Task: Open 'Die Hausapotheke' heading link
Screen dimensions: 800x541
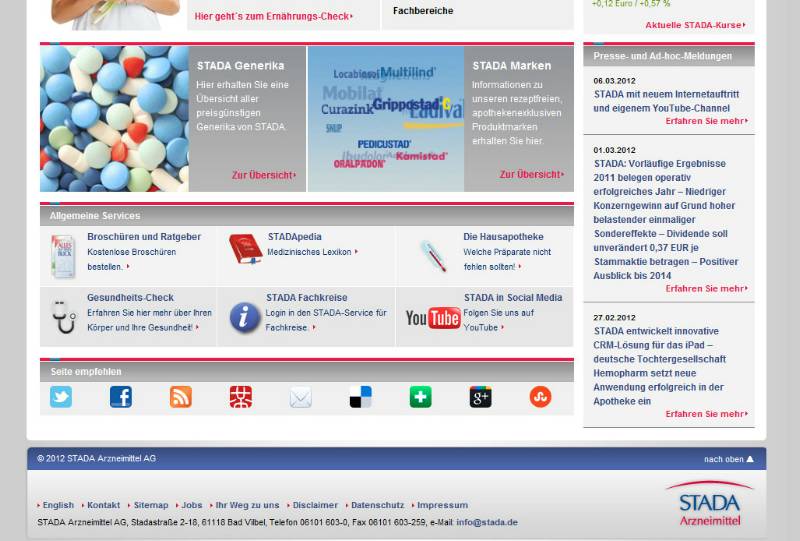Action: coord(503,237)
